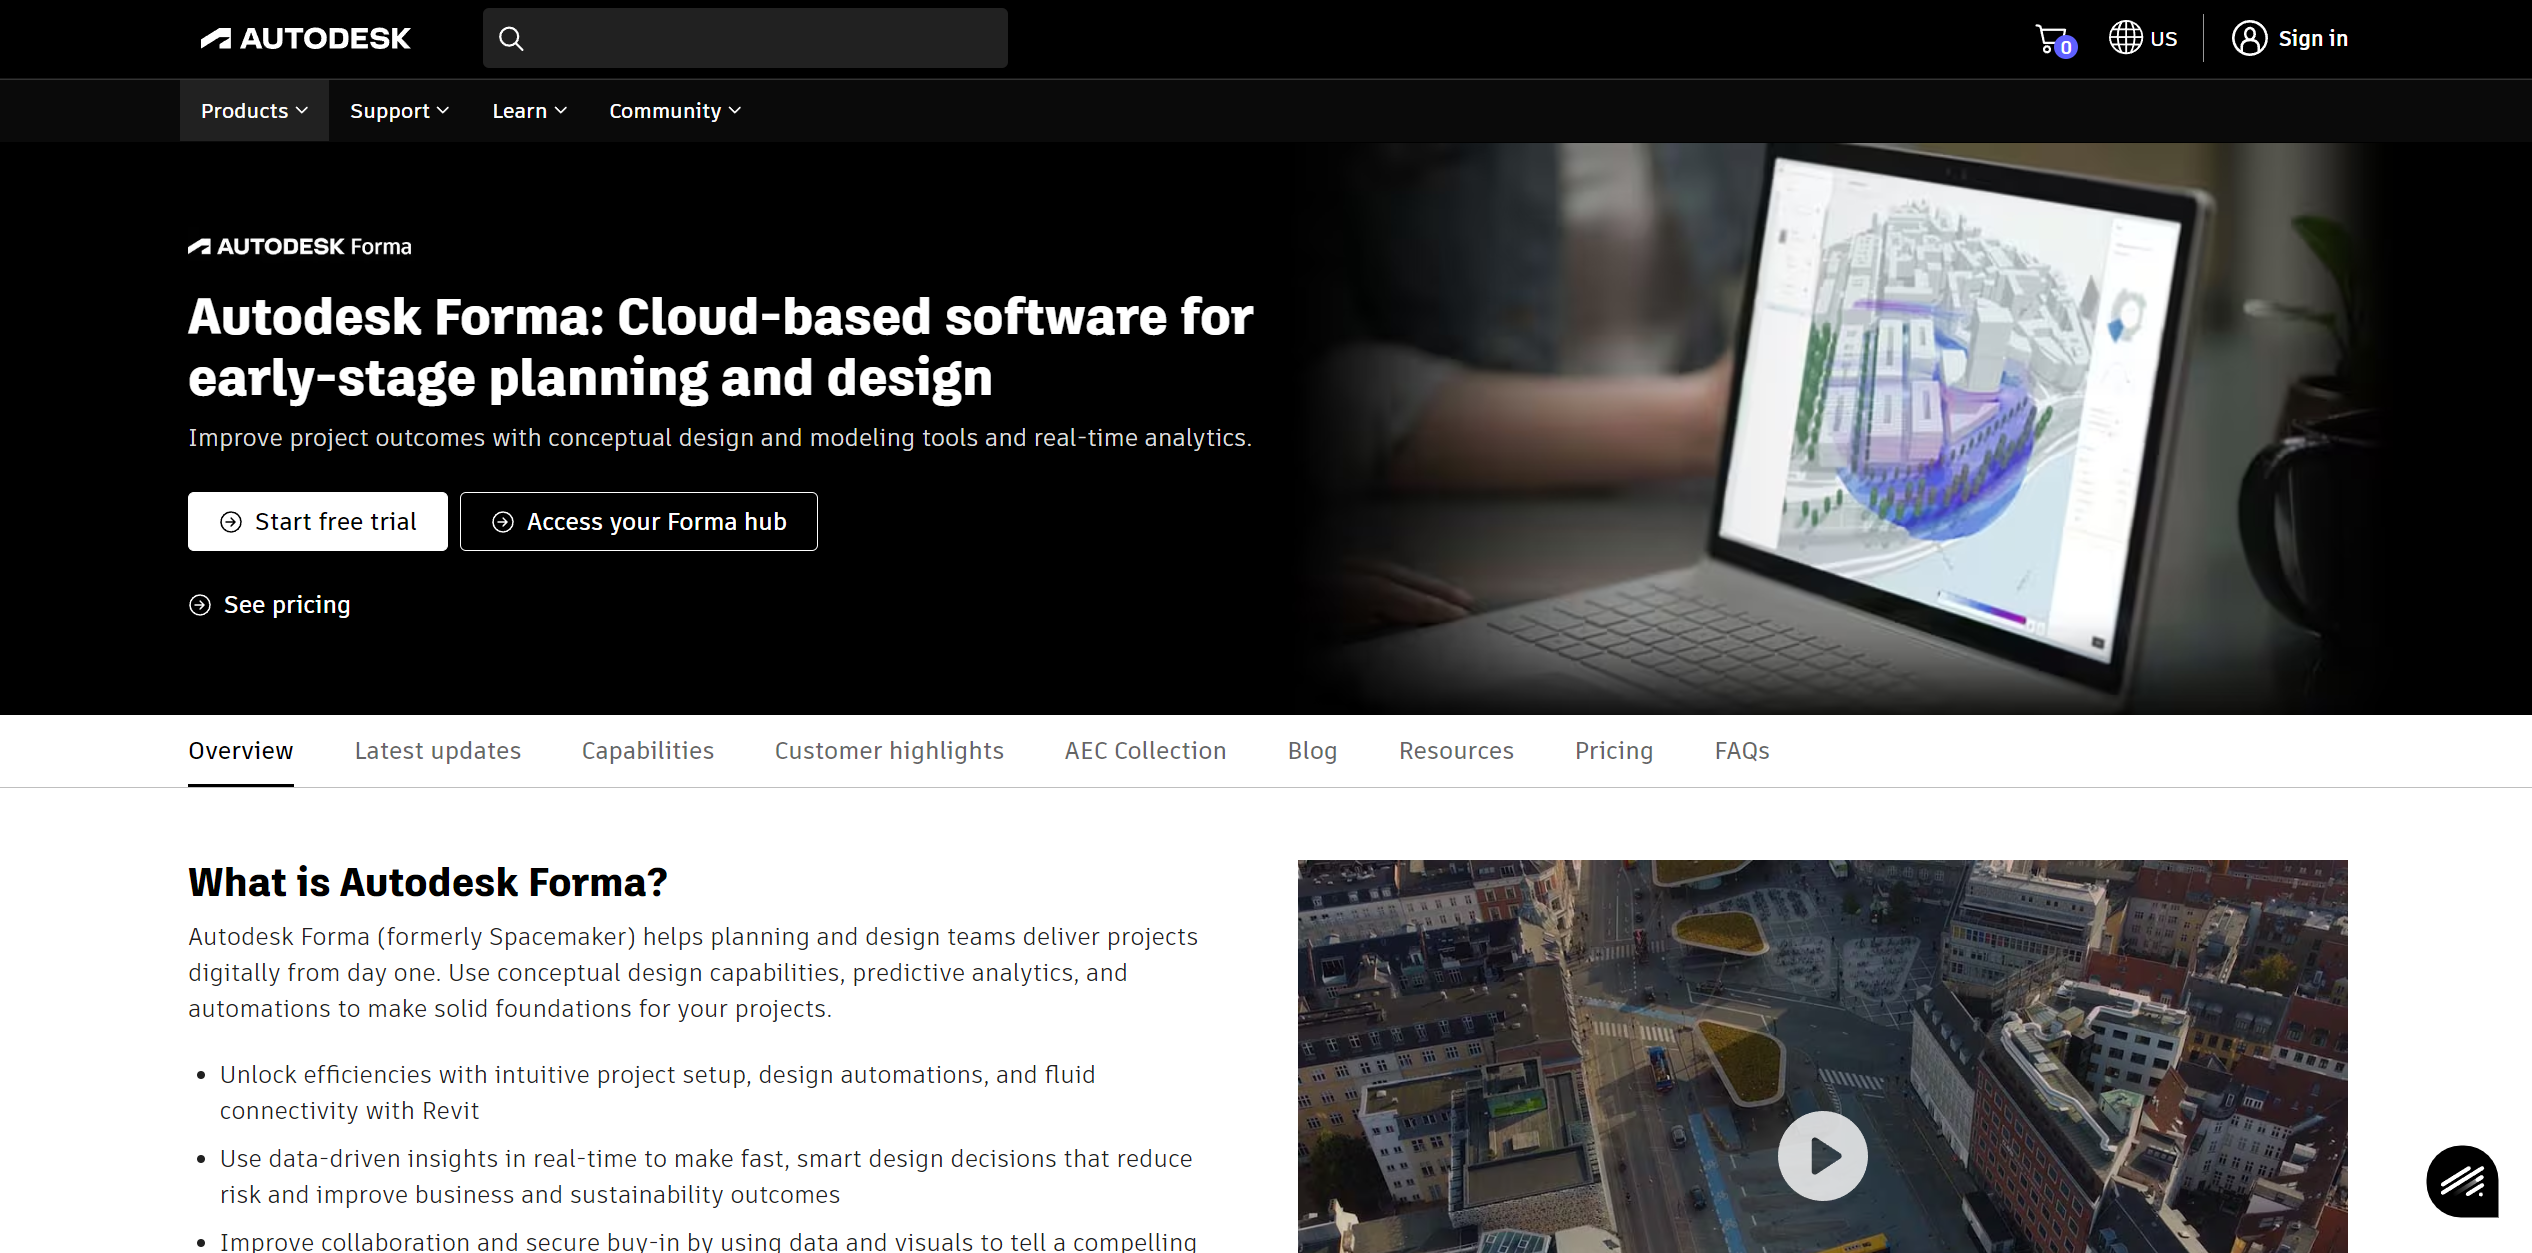This screenshot has width=2532, height=1253.
Task: Click the Autodesk logo
Action: coord(303,38)
